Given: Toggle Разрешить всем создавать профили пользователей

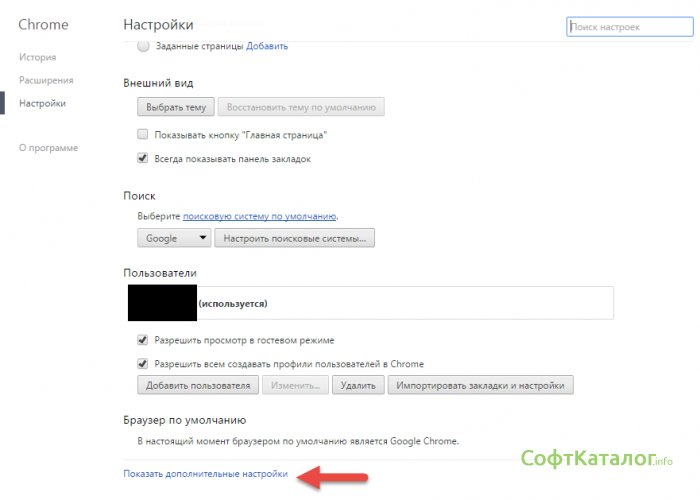Looking at the screenshot, I should (143, 364).
